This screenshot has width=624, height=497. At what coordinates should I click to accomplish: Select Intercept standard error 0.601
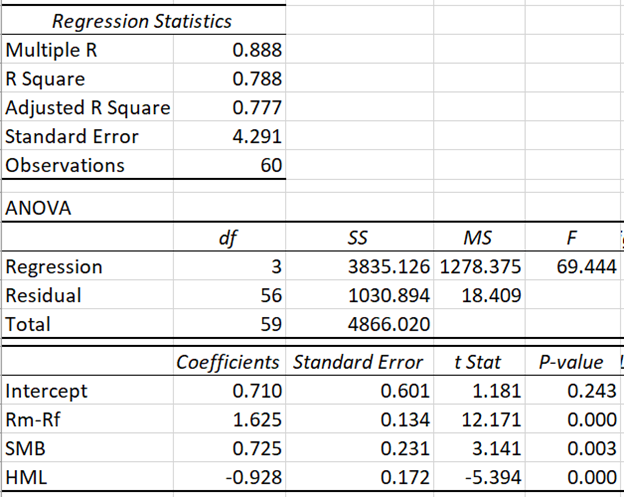[405, 391]
